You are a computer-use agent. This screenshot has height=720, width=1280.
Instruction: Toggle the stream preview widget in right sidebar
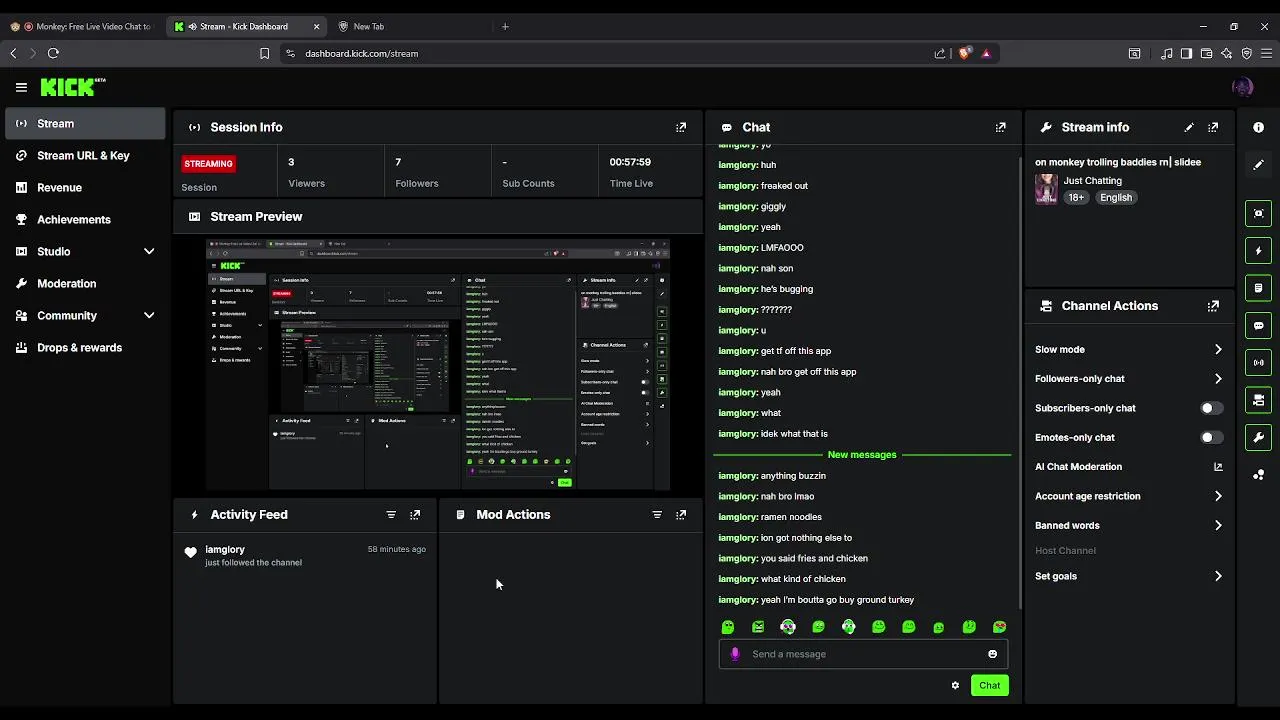point(1258,213)
